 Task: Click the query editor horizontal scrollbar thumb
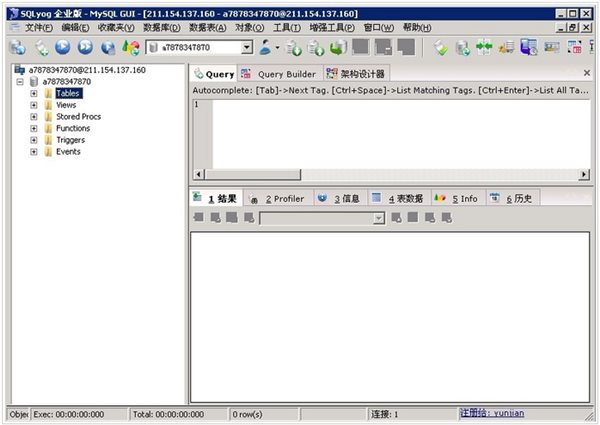[x=253, y=174]
